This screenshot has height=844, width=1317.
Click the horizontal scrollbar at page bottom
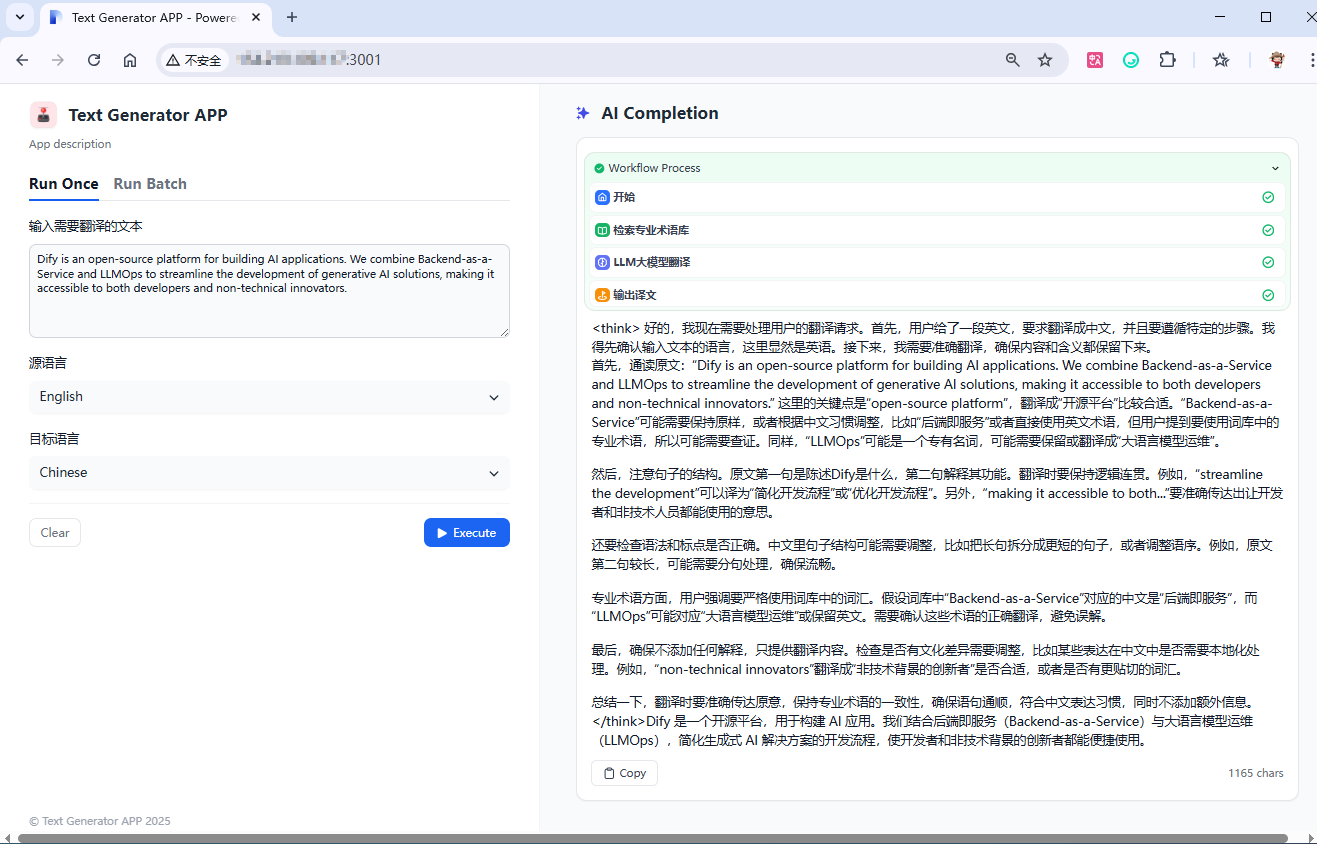pos(652,838)
